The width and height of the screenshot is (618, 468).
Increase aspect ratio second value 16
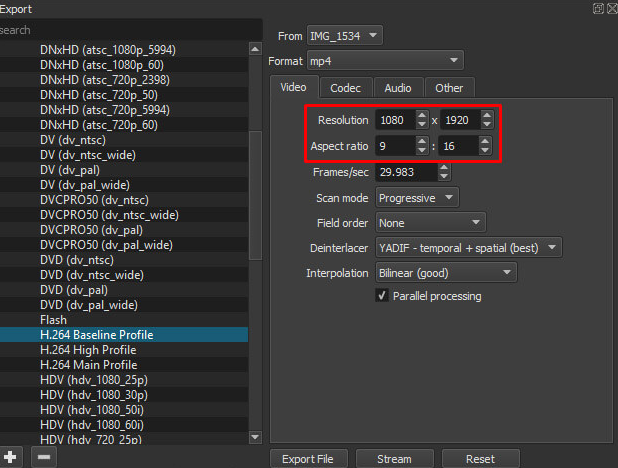(485, 141)
